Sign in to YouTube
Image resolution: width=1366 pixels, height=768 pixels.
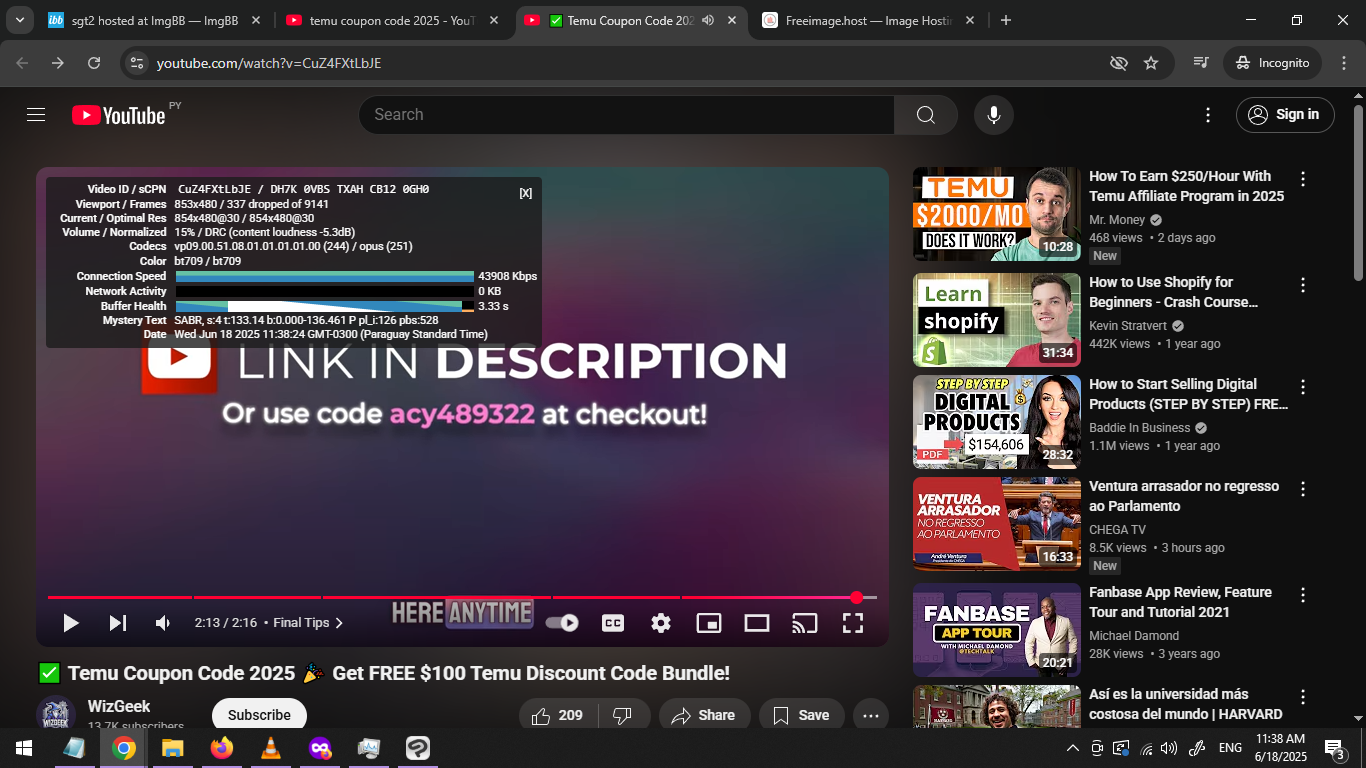pos(1285,115)
